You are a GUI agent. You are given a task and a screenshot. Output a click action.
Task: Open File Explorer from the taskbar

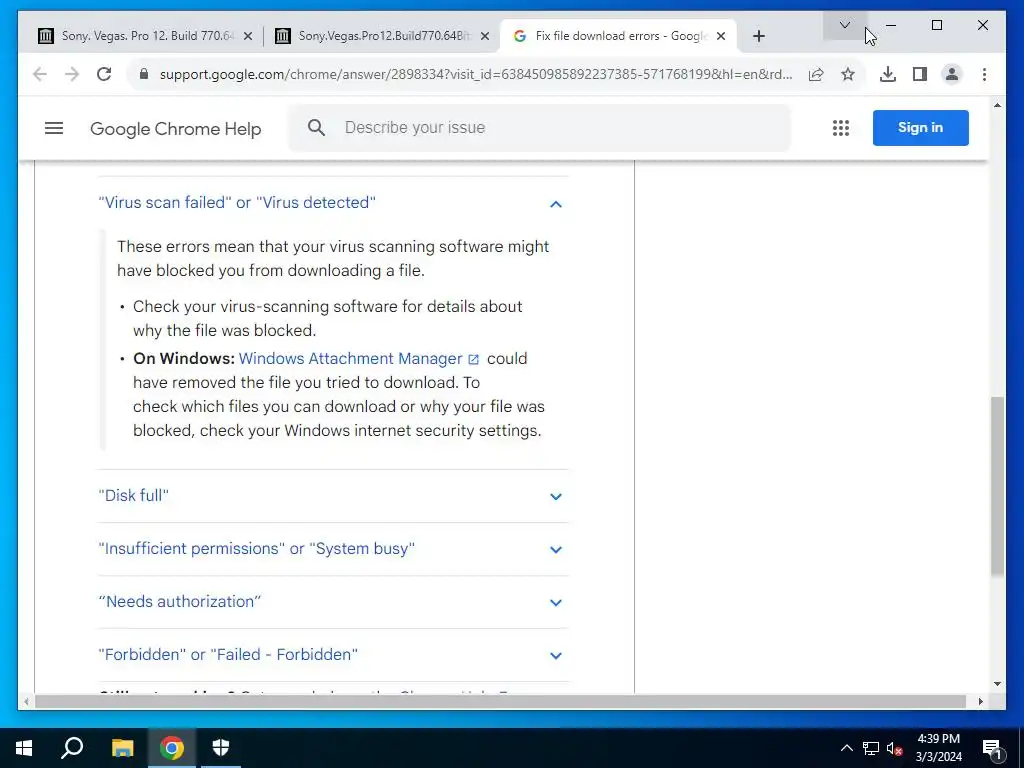(122, 748)
